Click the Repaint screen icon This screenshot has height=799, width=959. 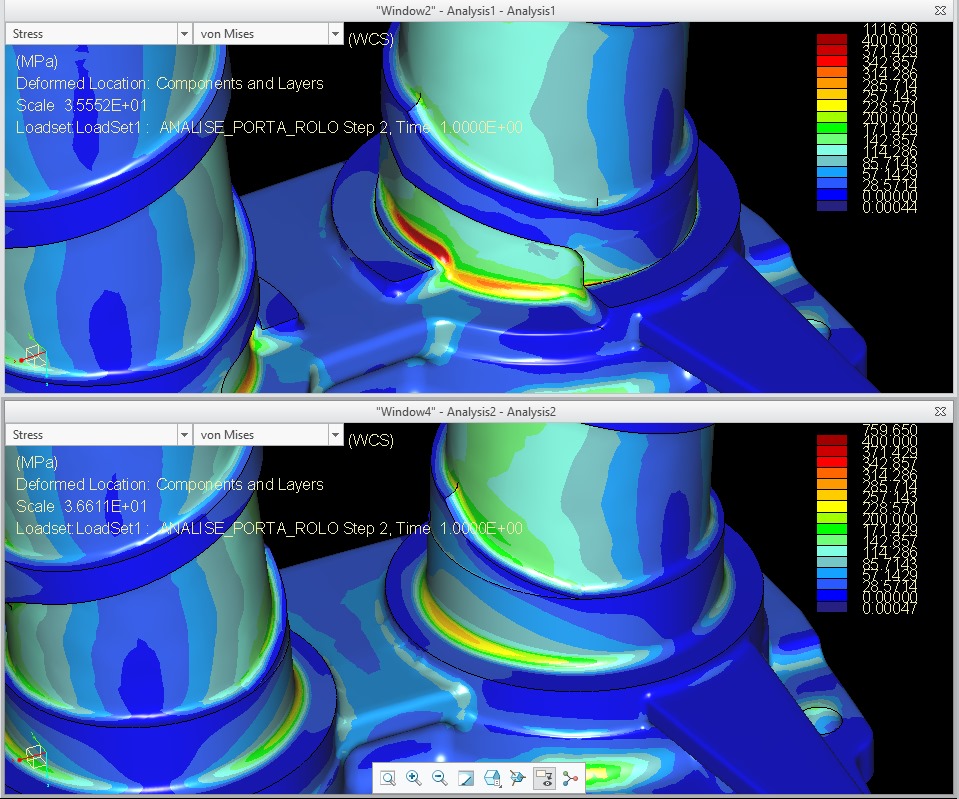click(x=466, y=778)
